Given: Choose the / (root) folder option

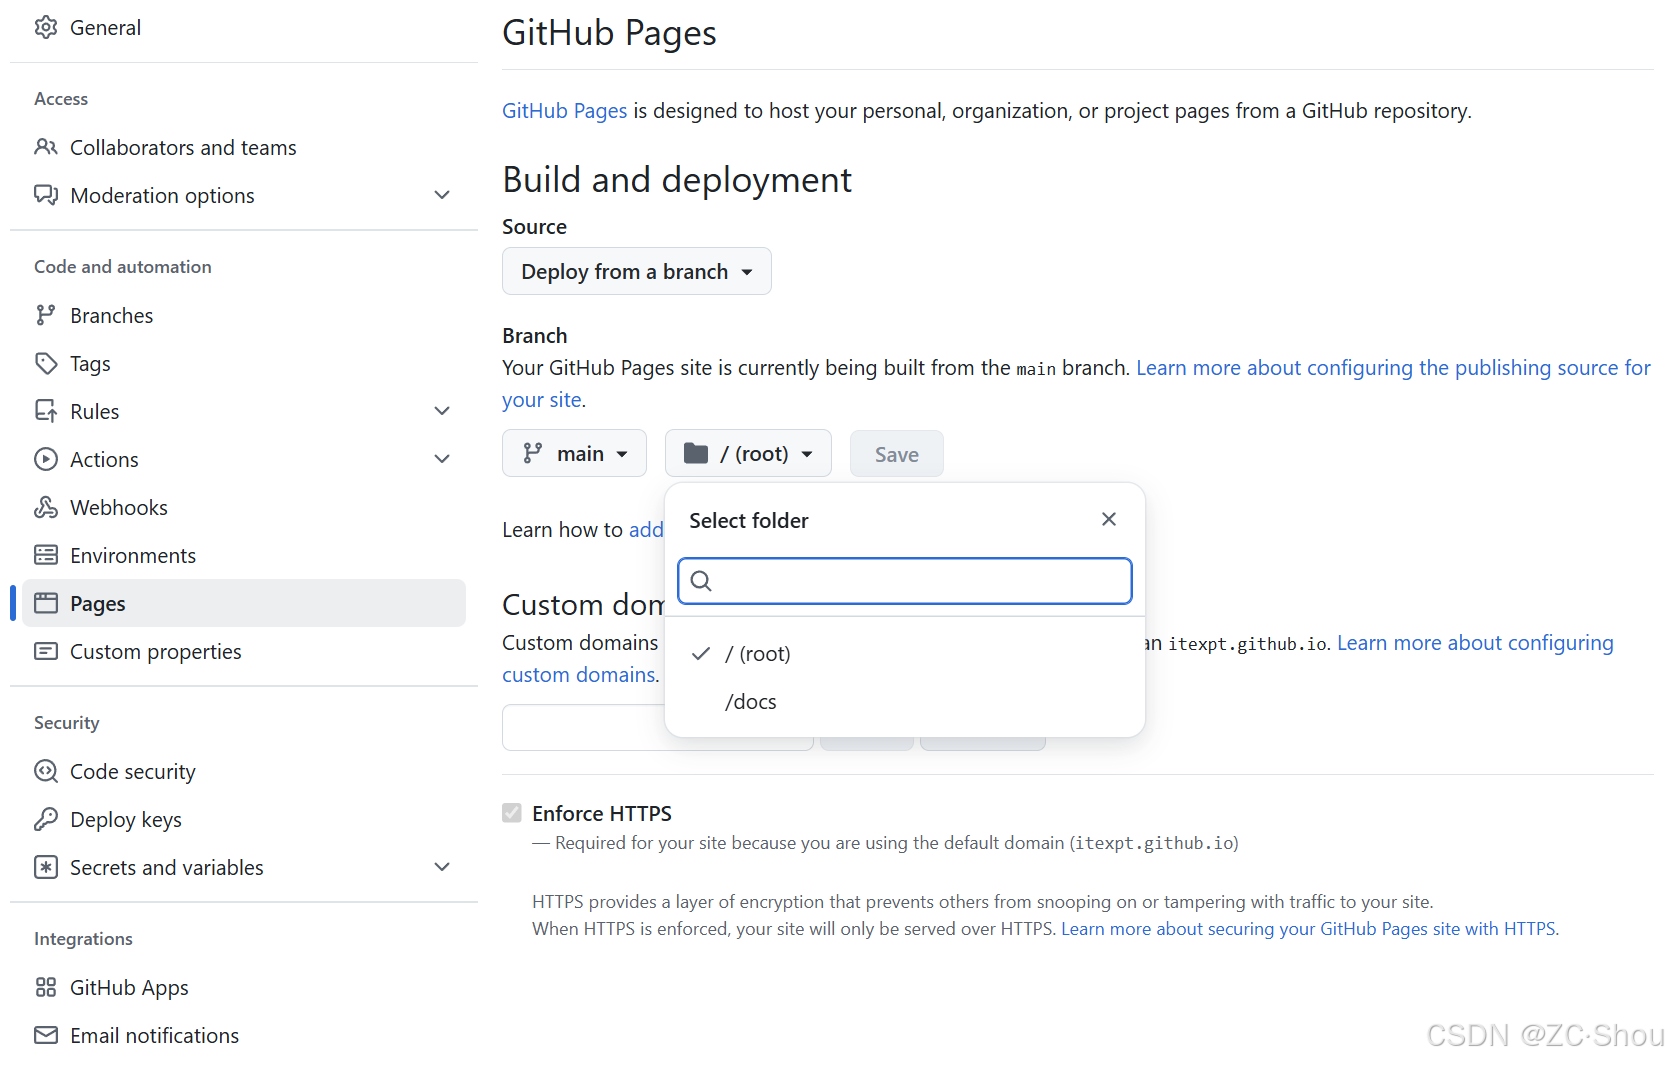Looking at the screenshot, I should click(x=757, y=654).
